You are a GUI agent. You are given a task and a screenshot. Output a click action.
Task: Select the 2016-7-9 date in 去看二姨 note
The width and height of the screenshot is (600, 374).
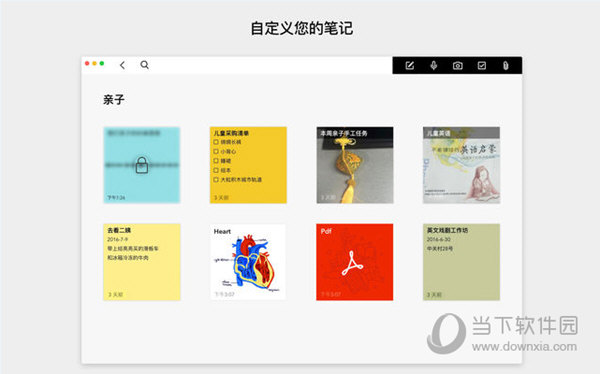117,239
